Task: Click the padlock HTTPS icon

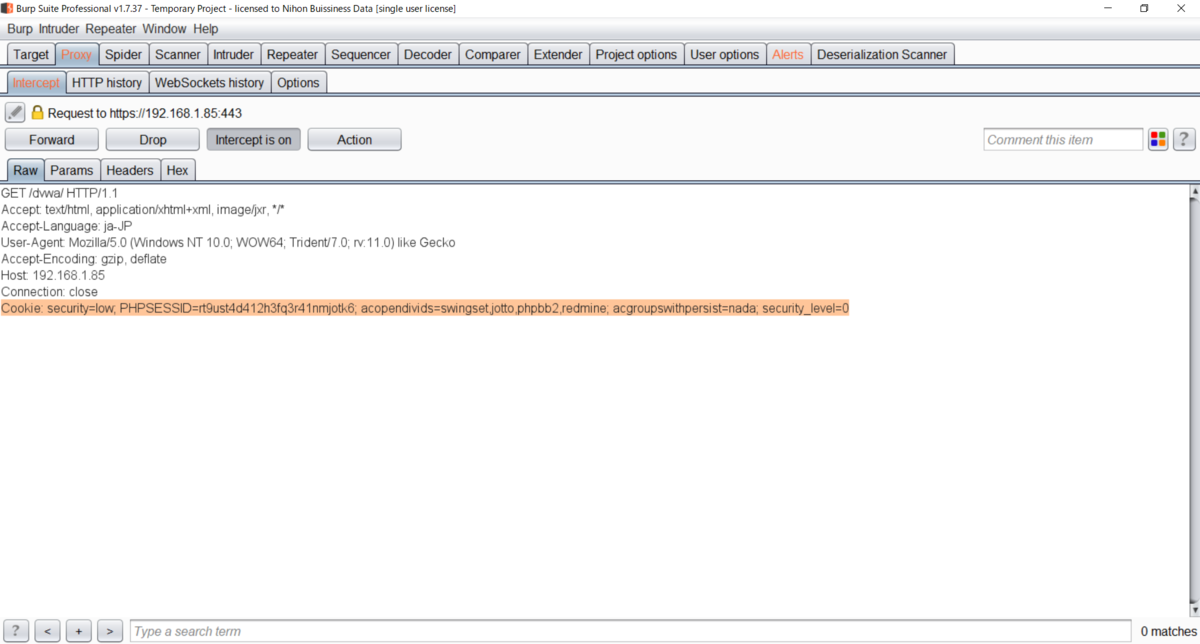Action: point(37,113)
